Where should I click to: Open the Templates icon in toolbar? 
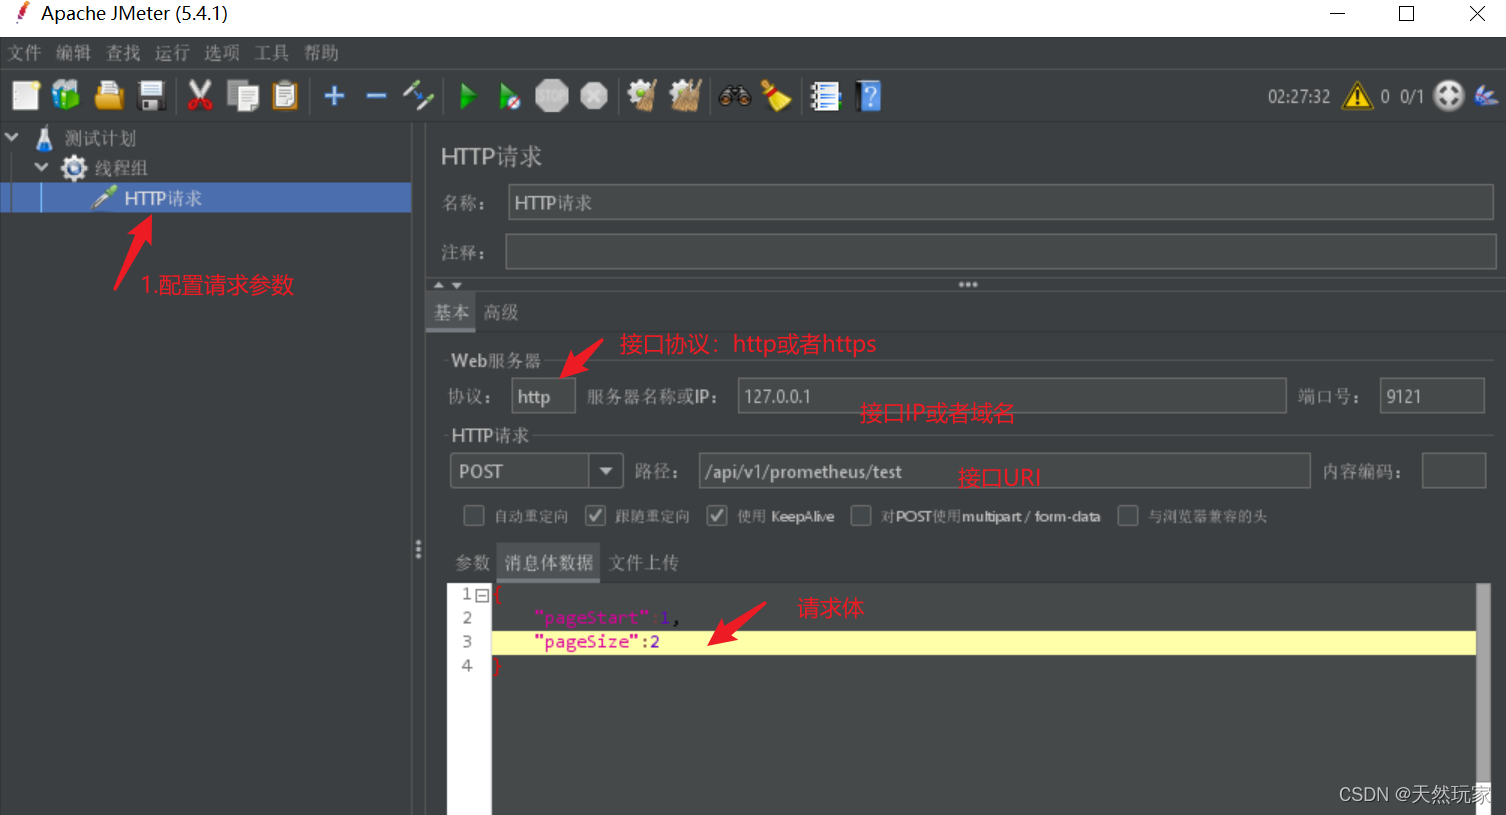66,96
